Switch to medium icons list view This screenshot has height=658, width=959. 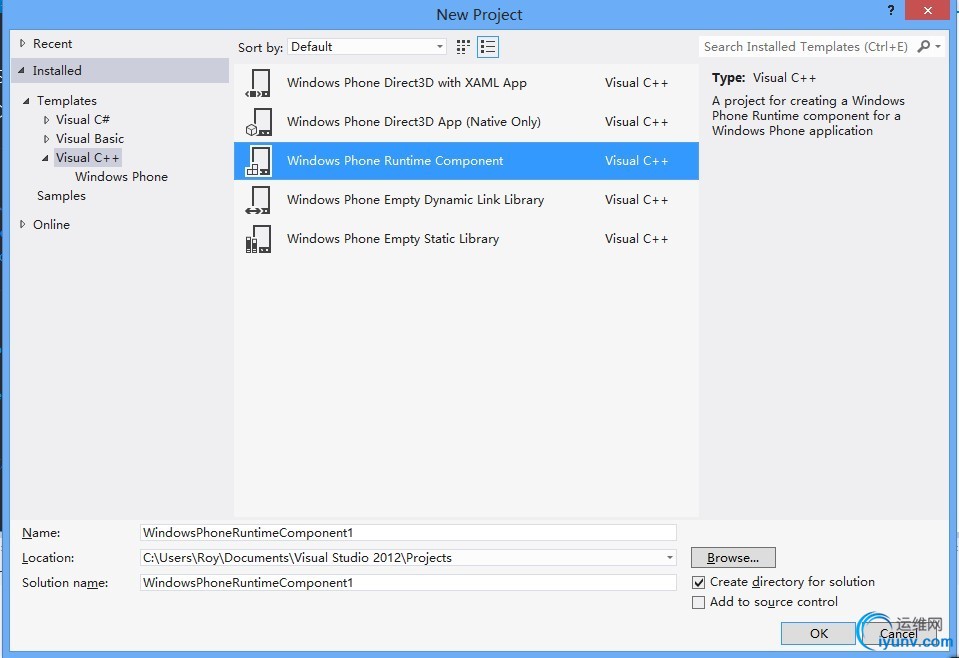(488, 47)
